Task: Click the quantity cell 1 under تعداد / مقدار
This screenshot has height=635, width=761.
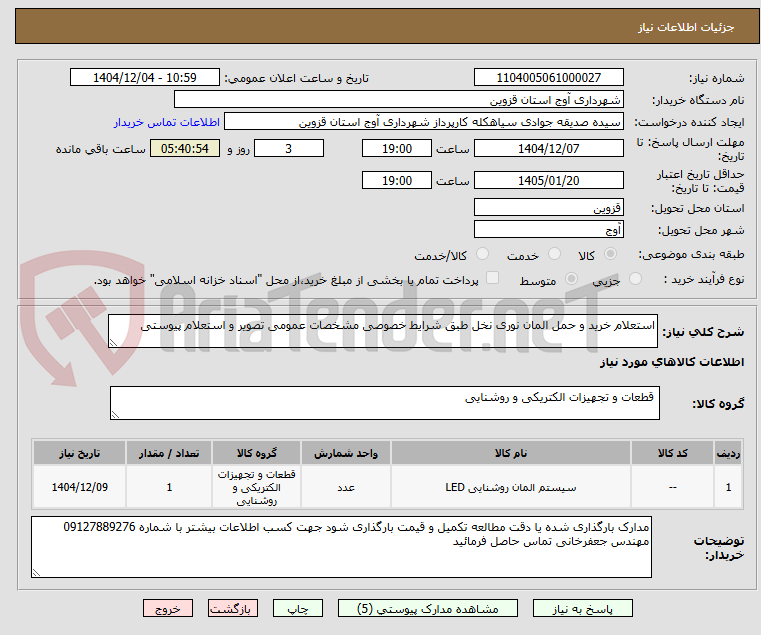Action: pyautogui.click(x=169, y=487)
